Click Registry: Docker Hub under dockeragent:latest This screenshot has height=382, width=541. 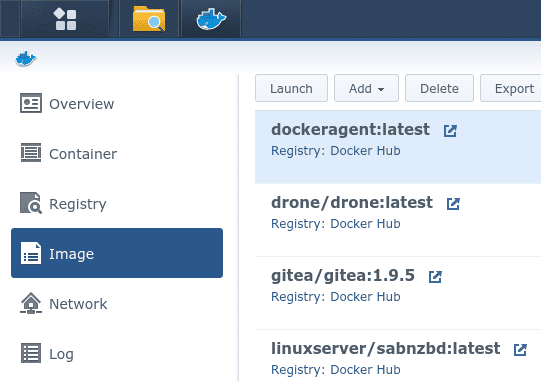pyautogui.click(x=336, y=151)
